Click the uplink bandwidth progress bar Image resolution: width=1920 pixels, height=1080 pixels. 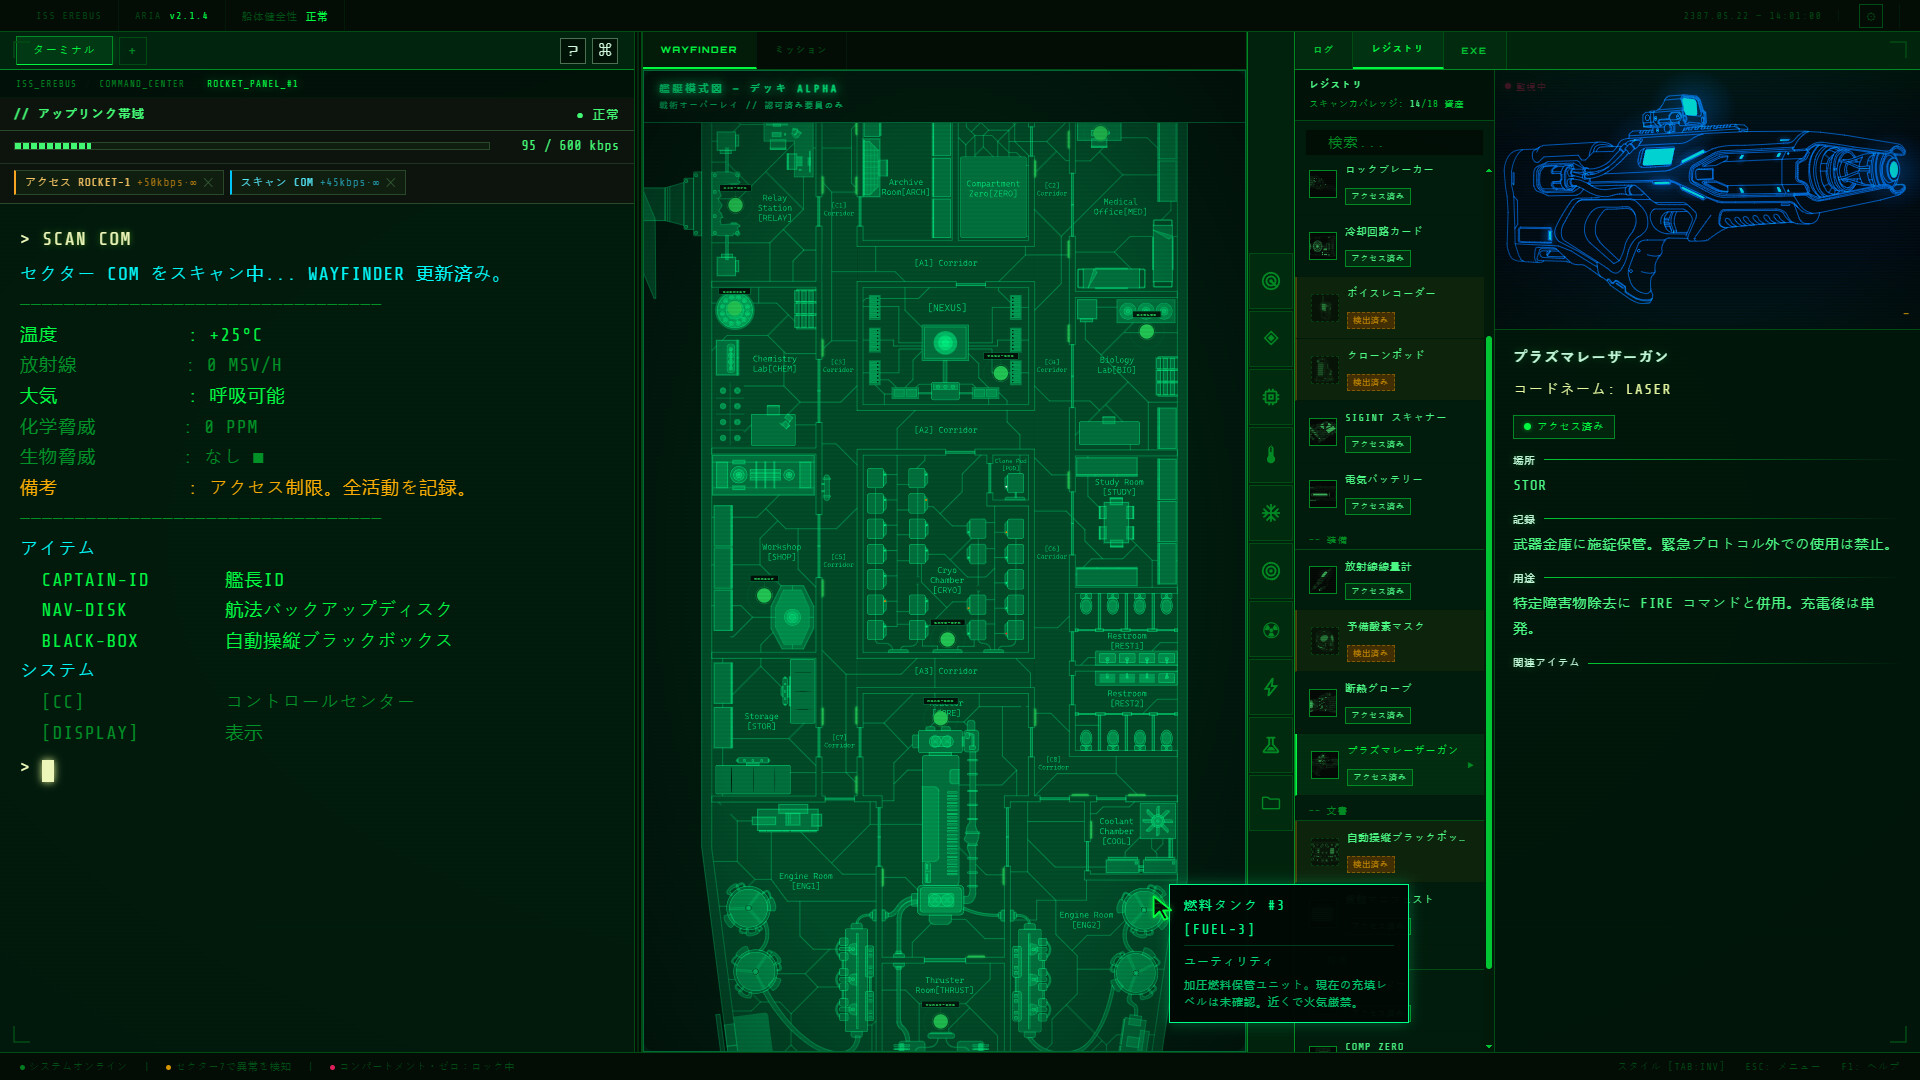pyautogui.click(x=252, y=146)
